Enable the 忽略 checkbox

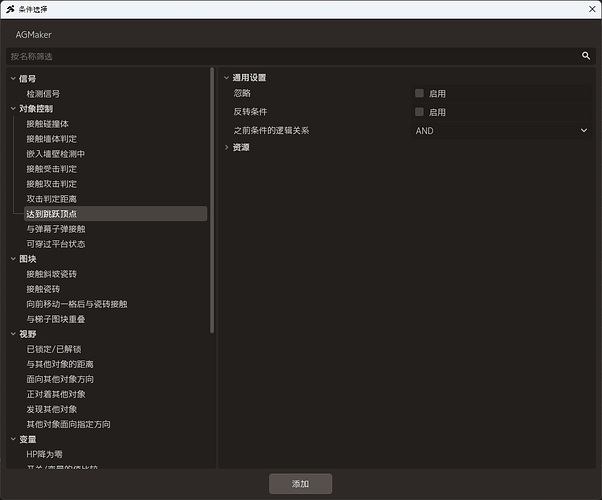pyautogui.click(x=419, y=93)
